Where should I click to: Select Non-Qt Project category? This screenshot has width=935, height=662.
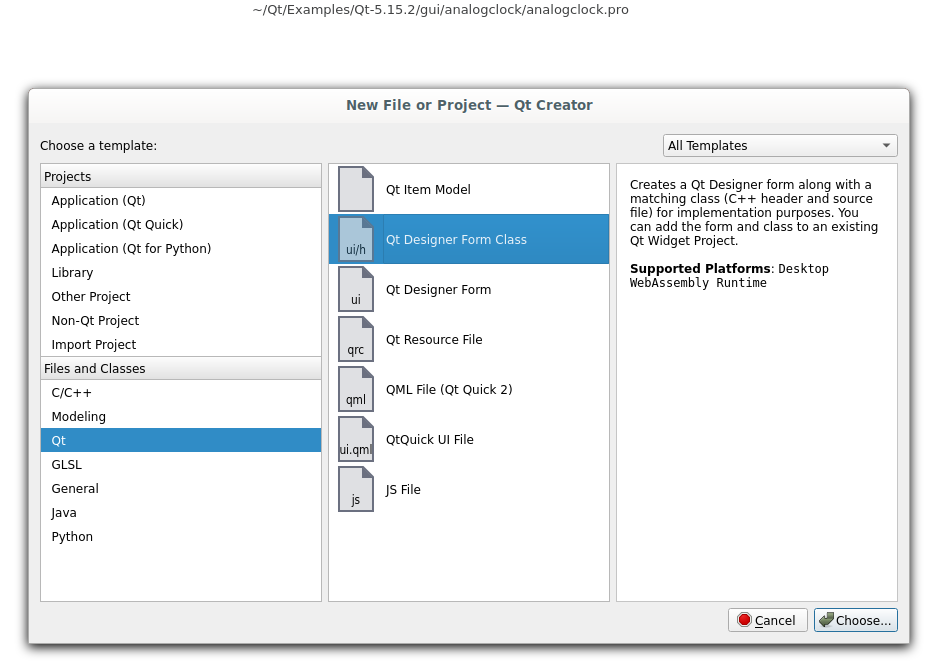[181, 320]
